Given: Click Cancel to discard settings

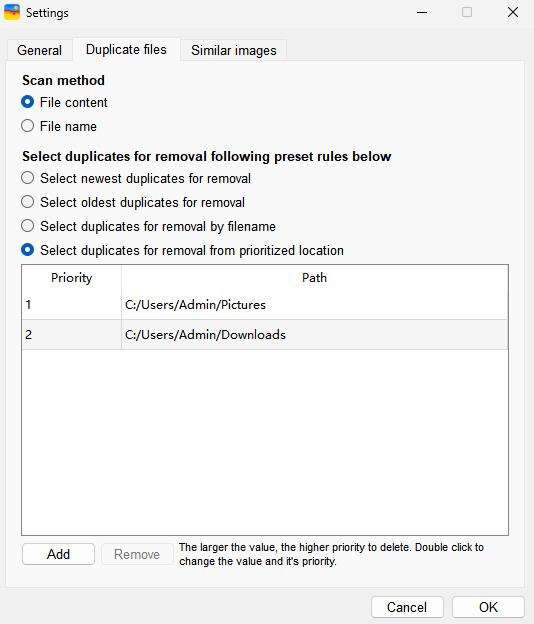Looking at the screenshot, I should (x=407, y=607).
